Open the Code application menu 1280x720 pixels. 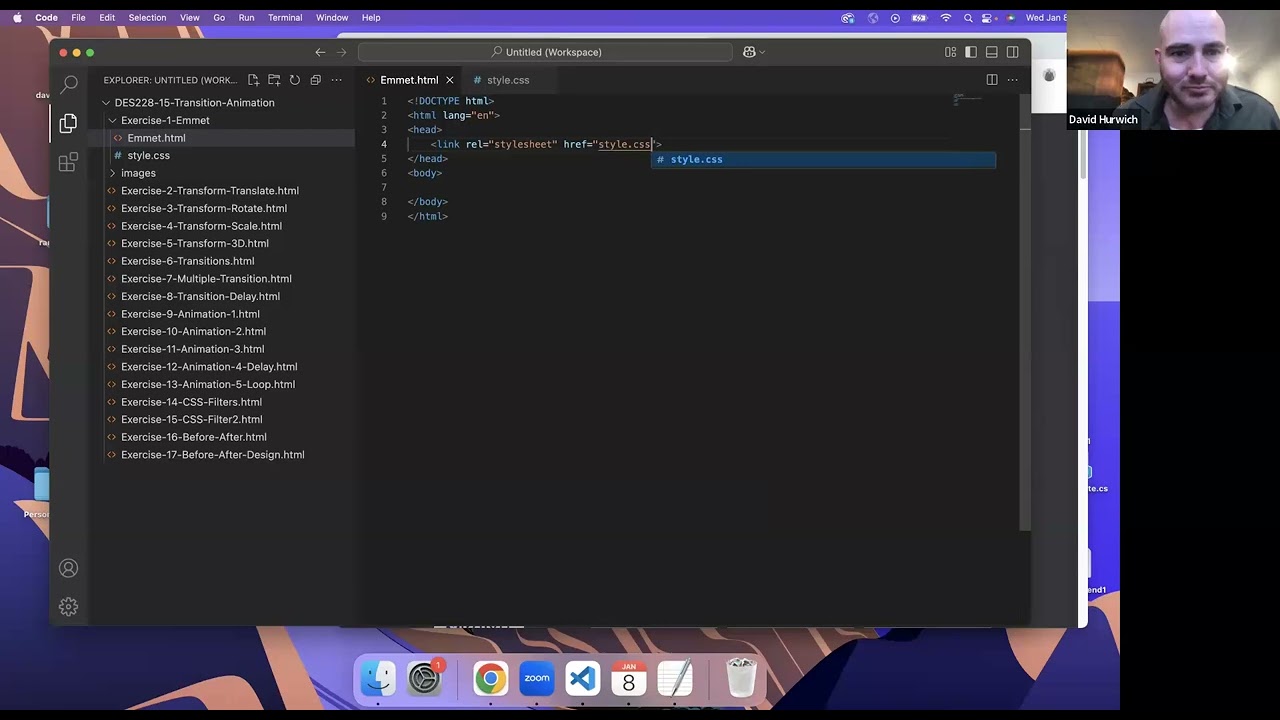click(x=46, y=18)
